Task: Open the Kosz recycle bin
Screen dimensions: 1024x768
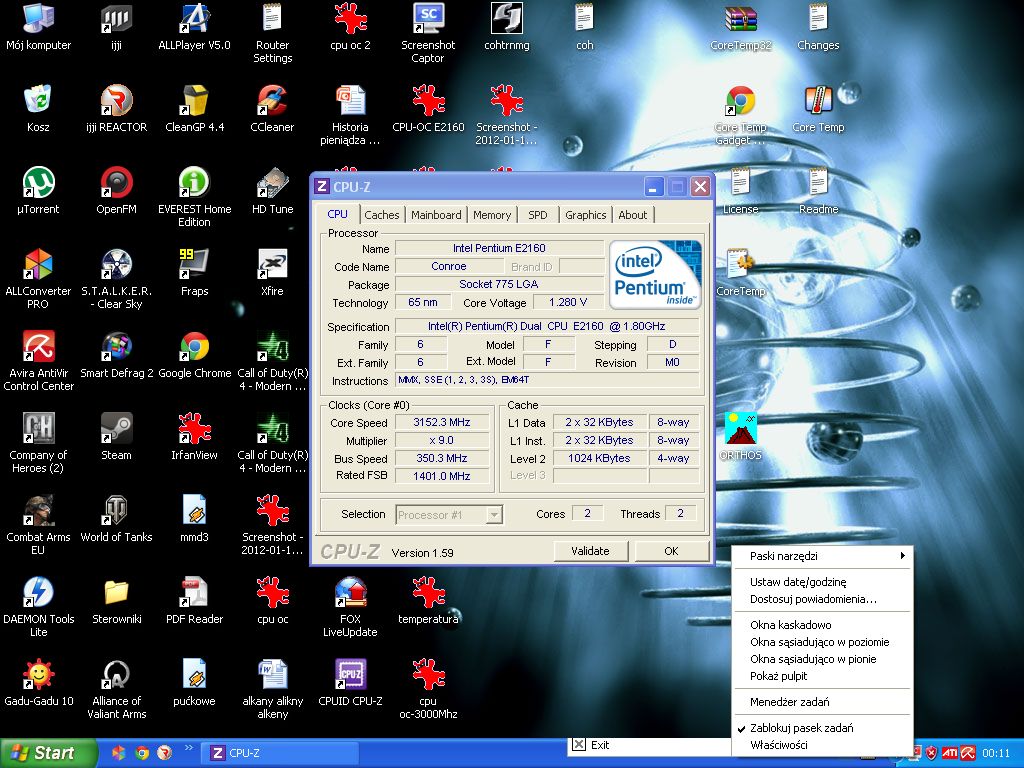Action: (x=38, y=110)
